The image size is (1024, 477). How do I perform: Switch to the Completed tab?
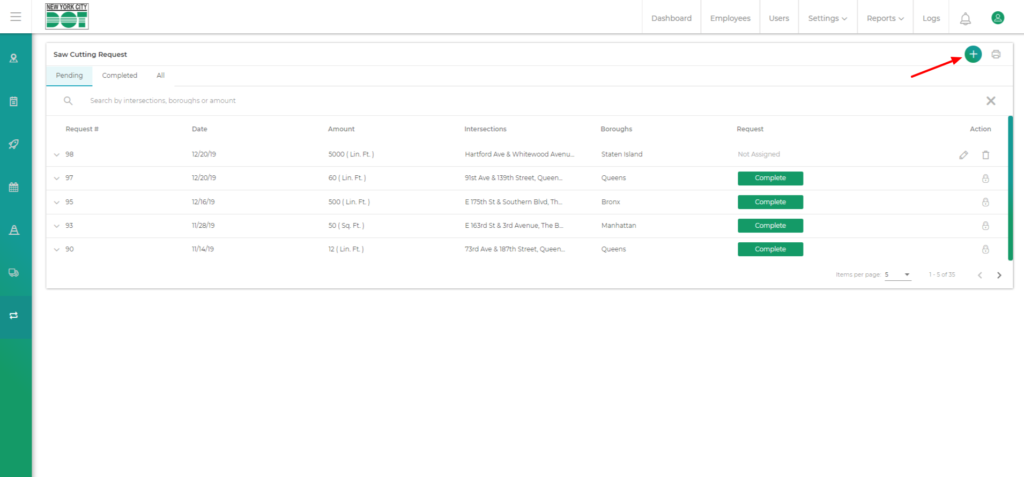tap(120, 75)
